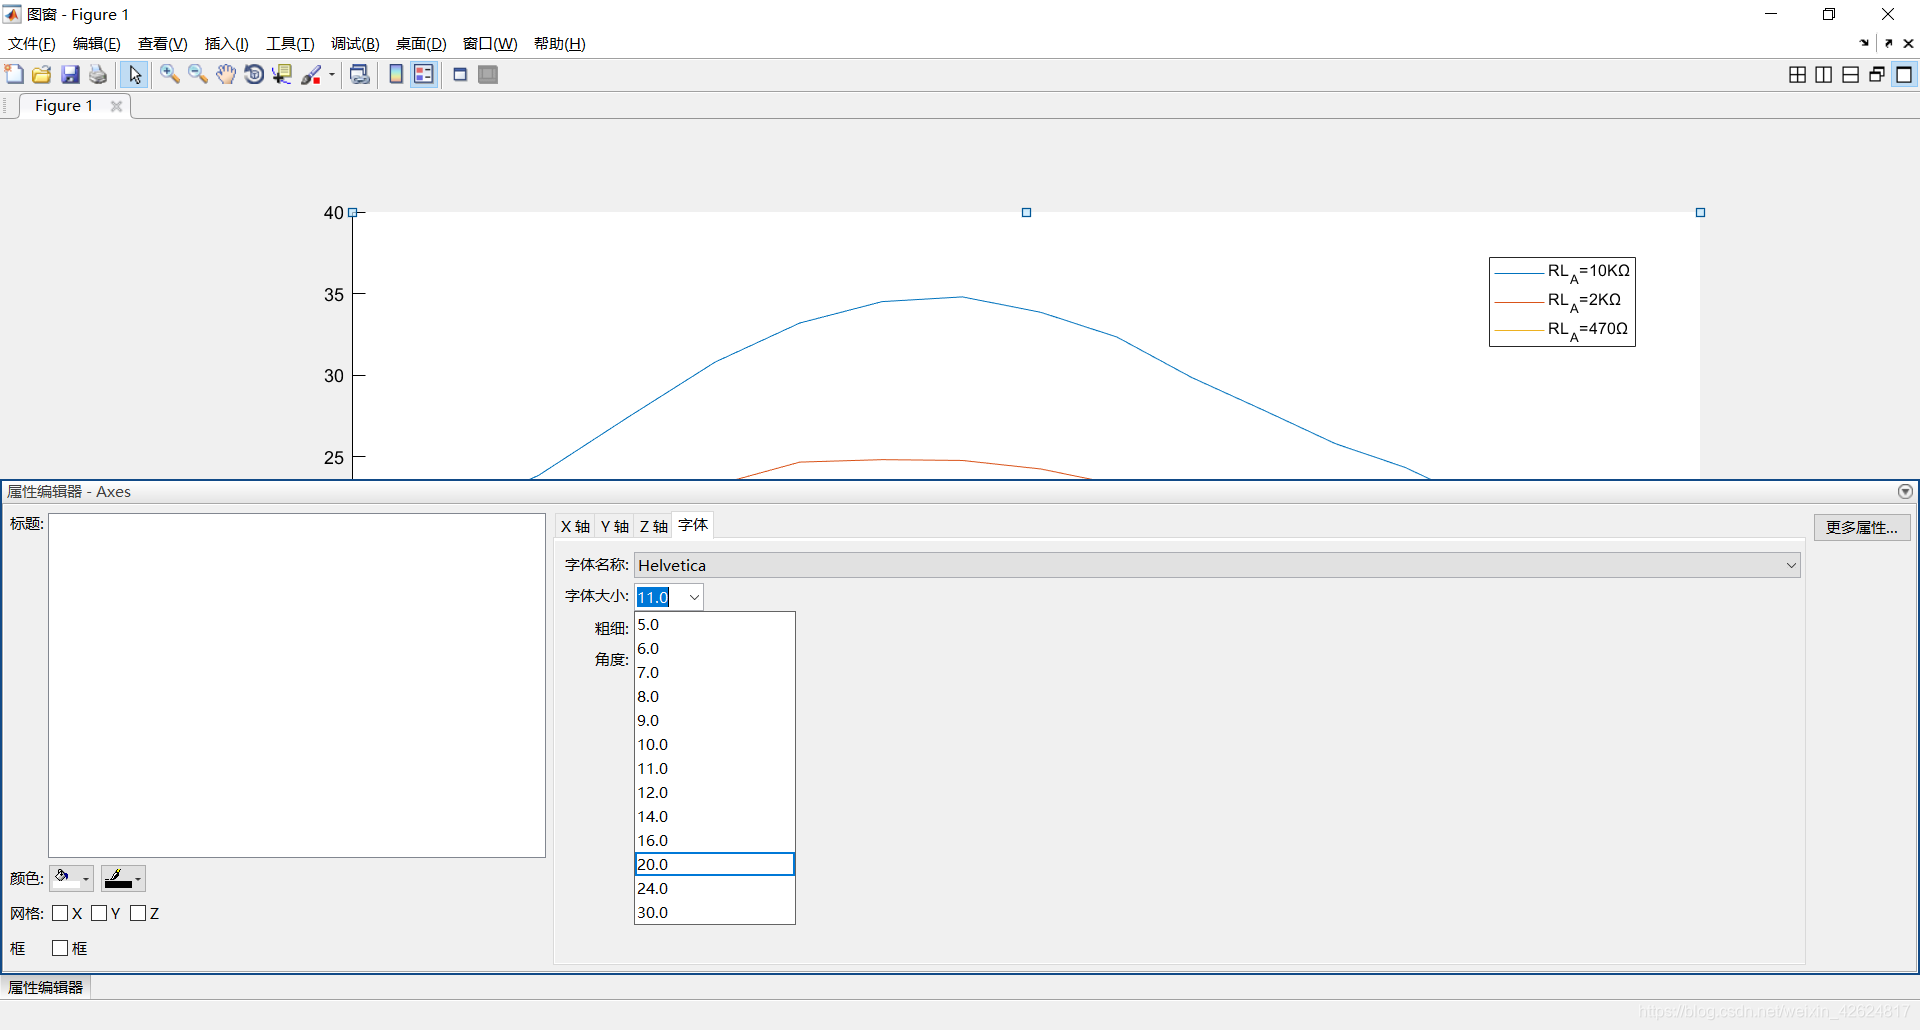Toggle the Edit Plot arrow tool
1920x1030 pixels.
pyautogui.click(x=135, y=74)
